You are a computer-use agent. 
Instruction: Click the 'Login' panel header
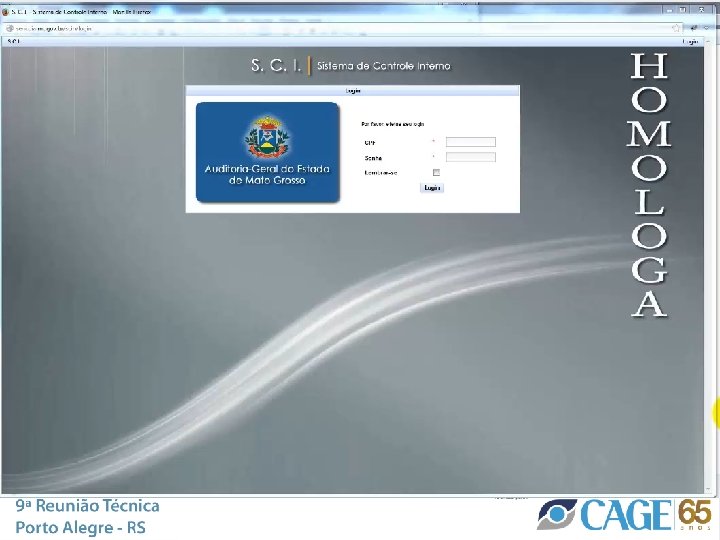tap(353, 91)
